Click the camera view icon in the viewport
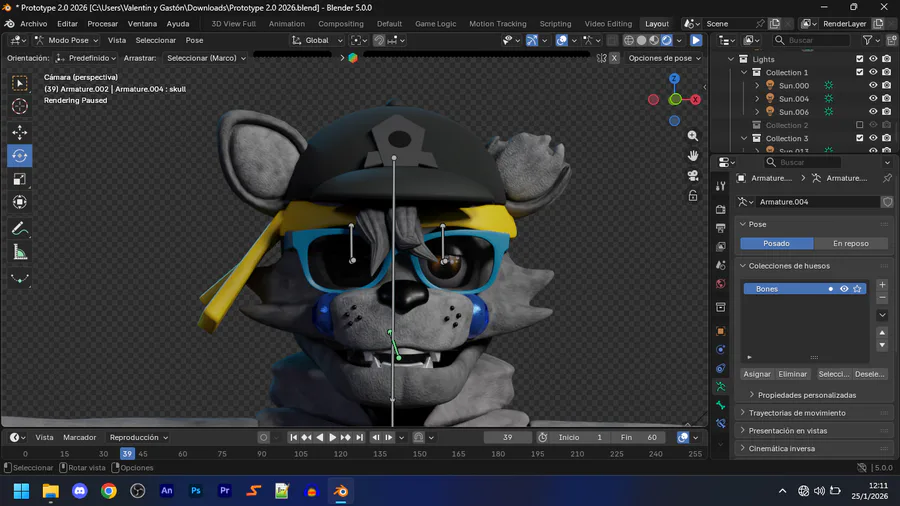The image size is (900, 506). click(x=693, y=176)
